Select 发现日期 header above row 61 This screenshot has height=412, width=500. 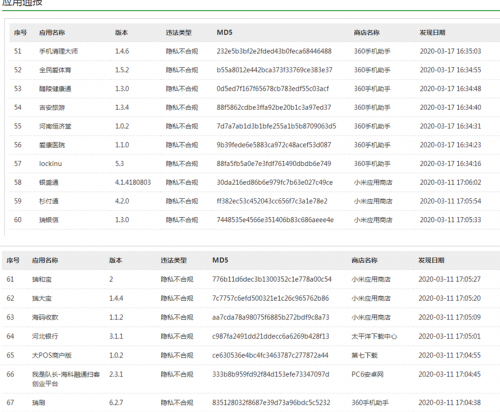(431, 260)
